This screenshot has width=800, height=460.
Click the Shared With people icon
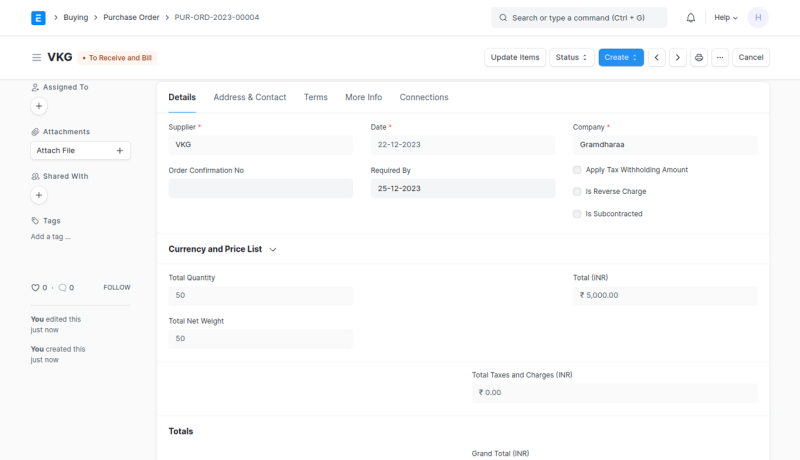point(35,176)
